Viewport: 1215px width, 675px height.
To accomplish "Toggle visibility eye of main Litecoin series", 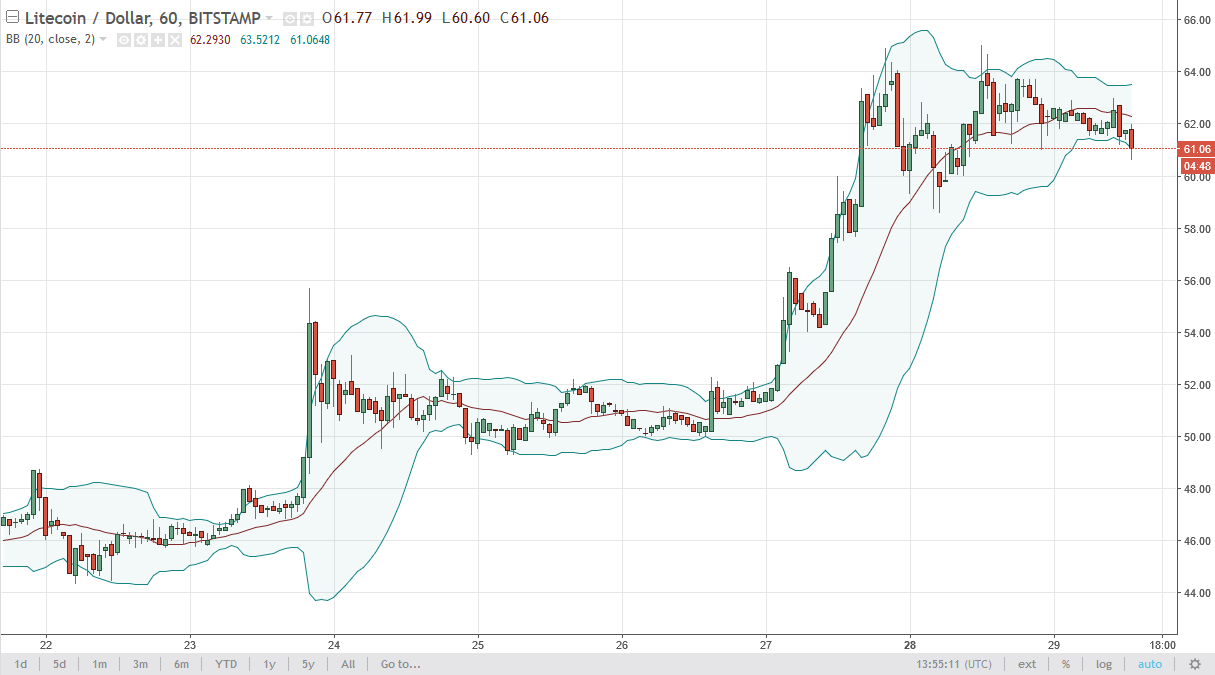I will click(289, 19).
